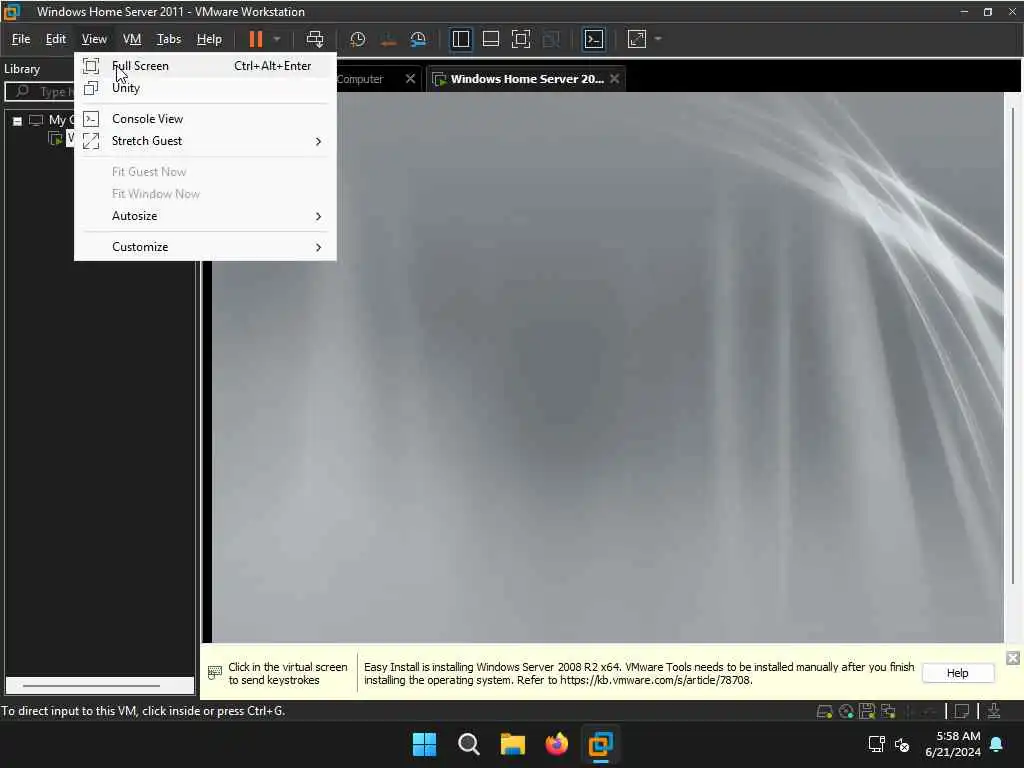The image size is (1024, 768).
Task: Open the Edit menu
Action: click(56, 39)
